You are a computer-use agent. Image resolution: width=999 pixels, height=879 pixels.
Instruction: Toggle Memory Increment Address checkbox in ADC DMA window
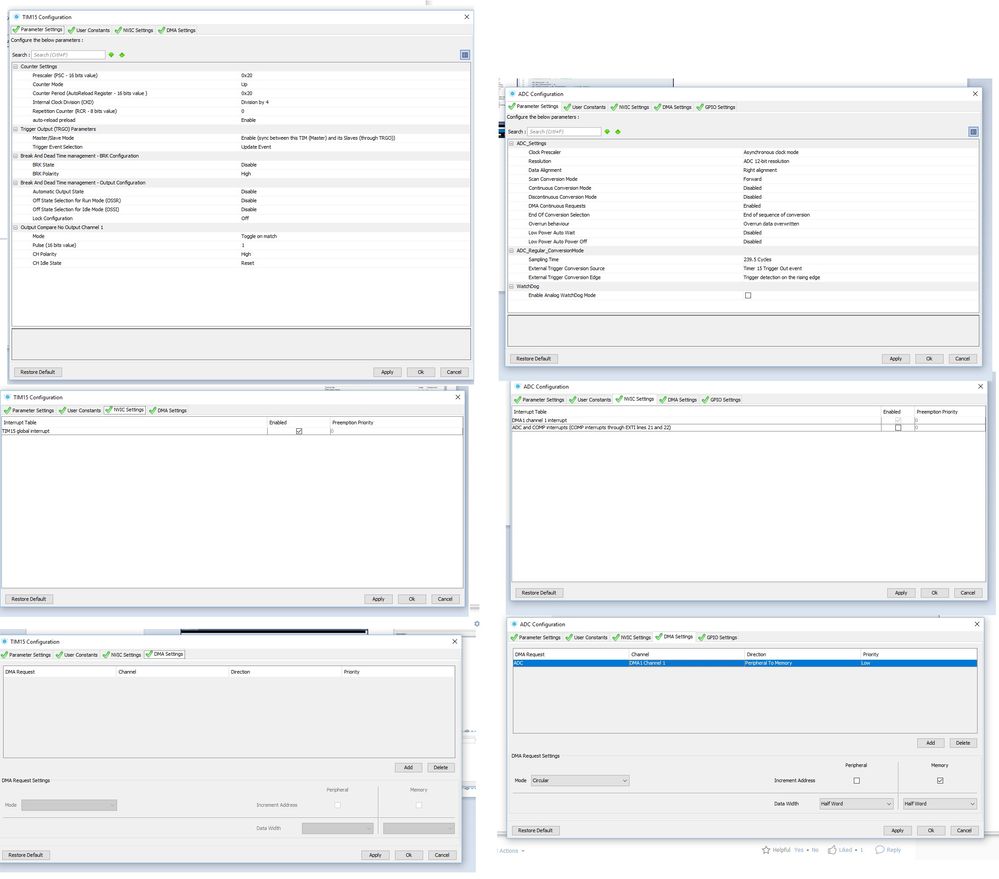tap(940, 780)
